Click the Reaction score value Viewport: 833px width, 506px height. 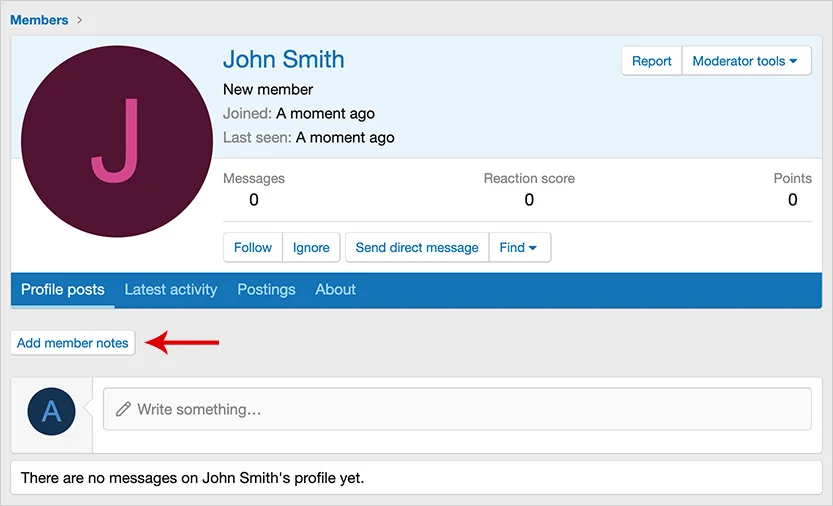[529, 200]
